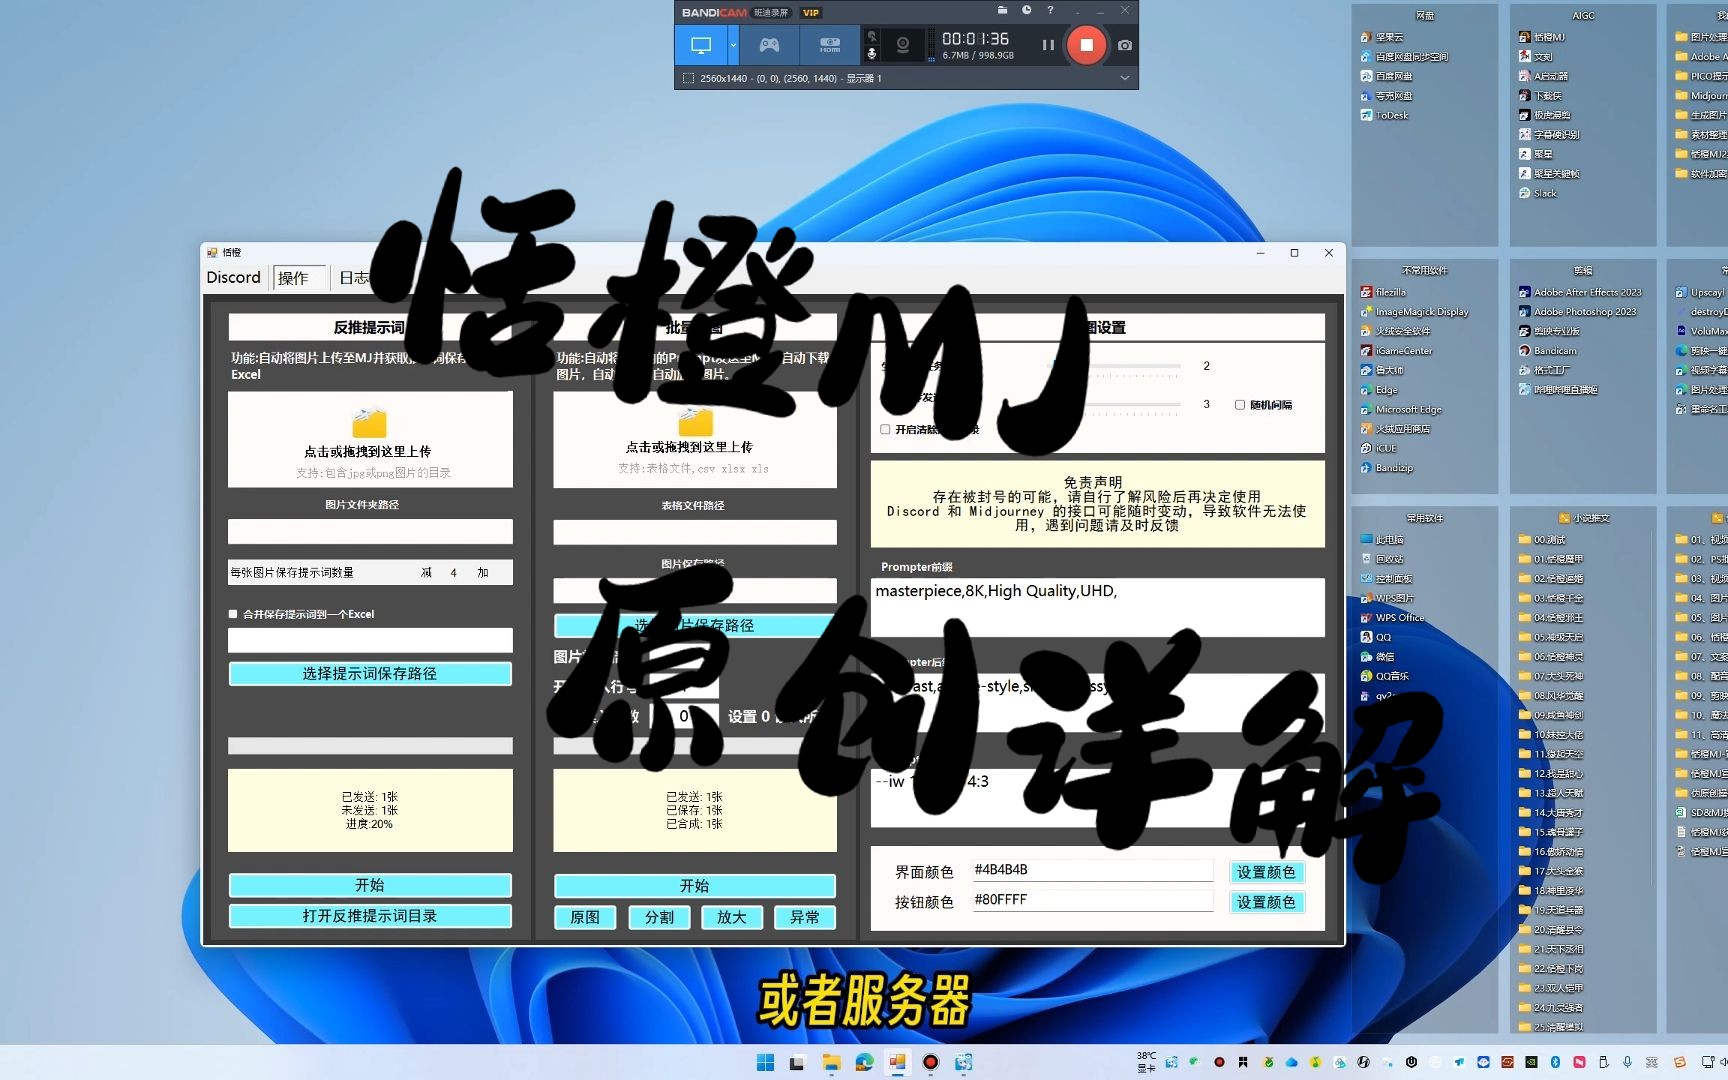Increase prompt count with 加 button
Image resolution: width=1728 pixels, height=1080 pixels.
point(483,573)
